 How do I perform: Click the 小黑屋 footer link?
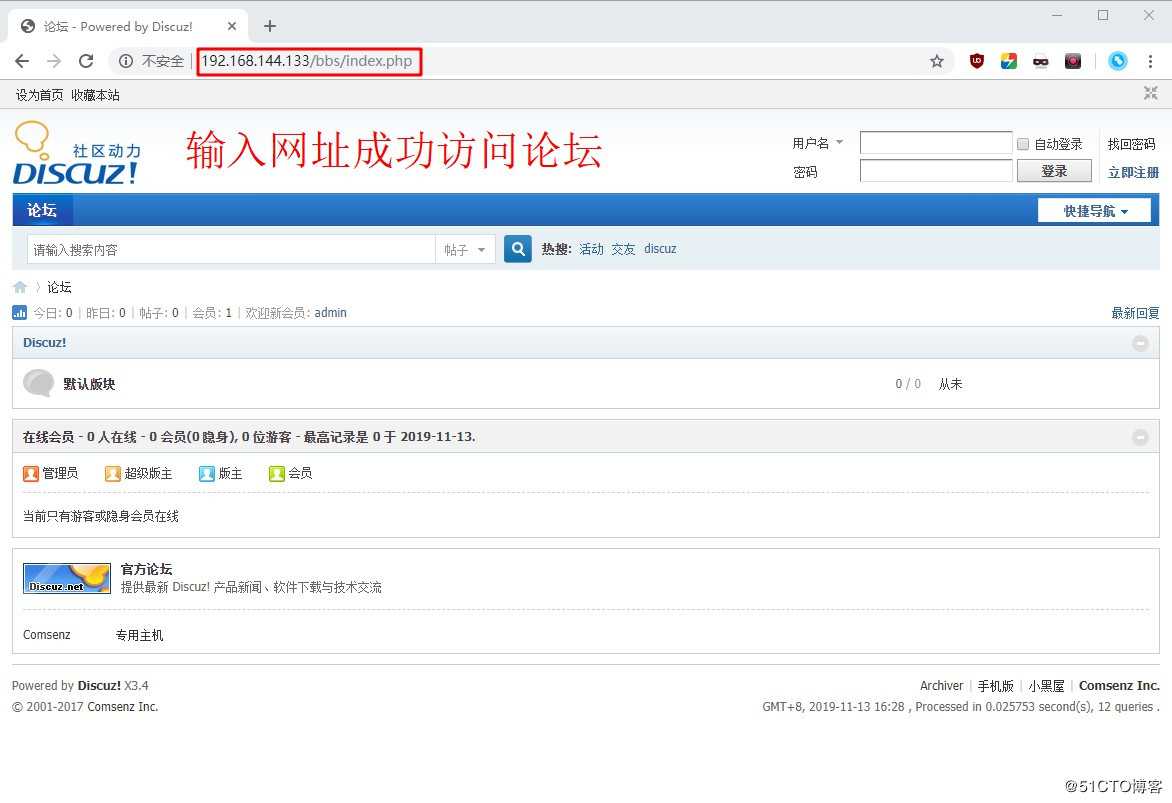(x=1046, y=686)
